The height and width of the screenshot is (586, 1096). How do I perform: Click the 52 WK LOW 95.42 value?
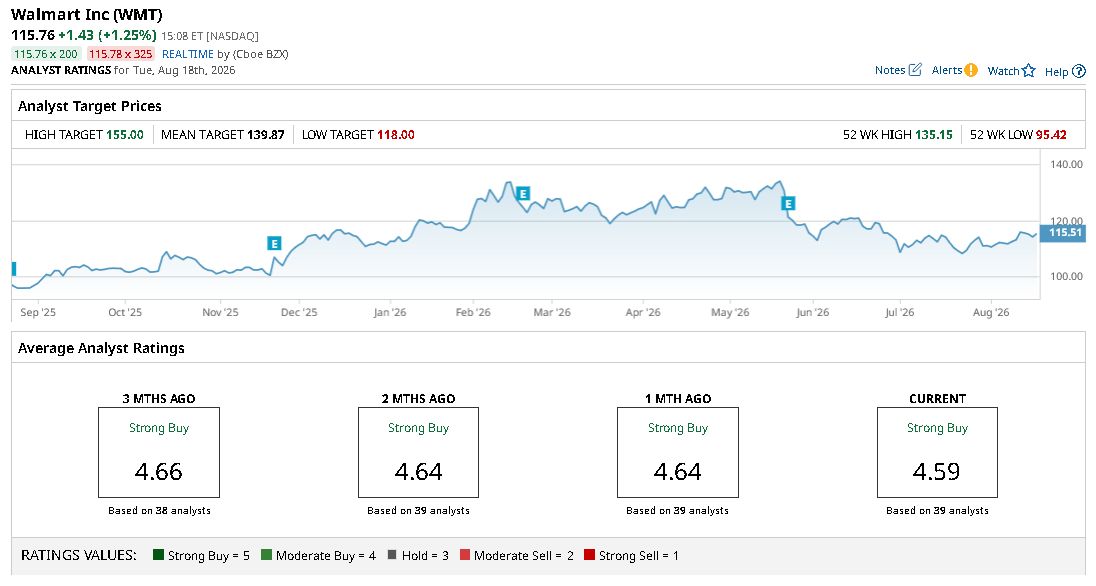coord(1051,135)
